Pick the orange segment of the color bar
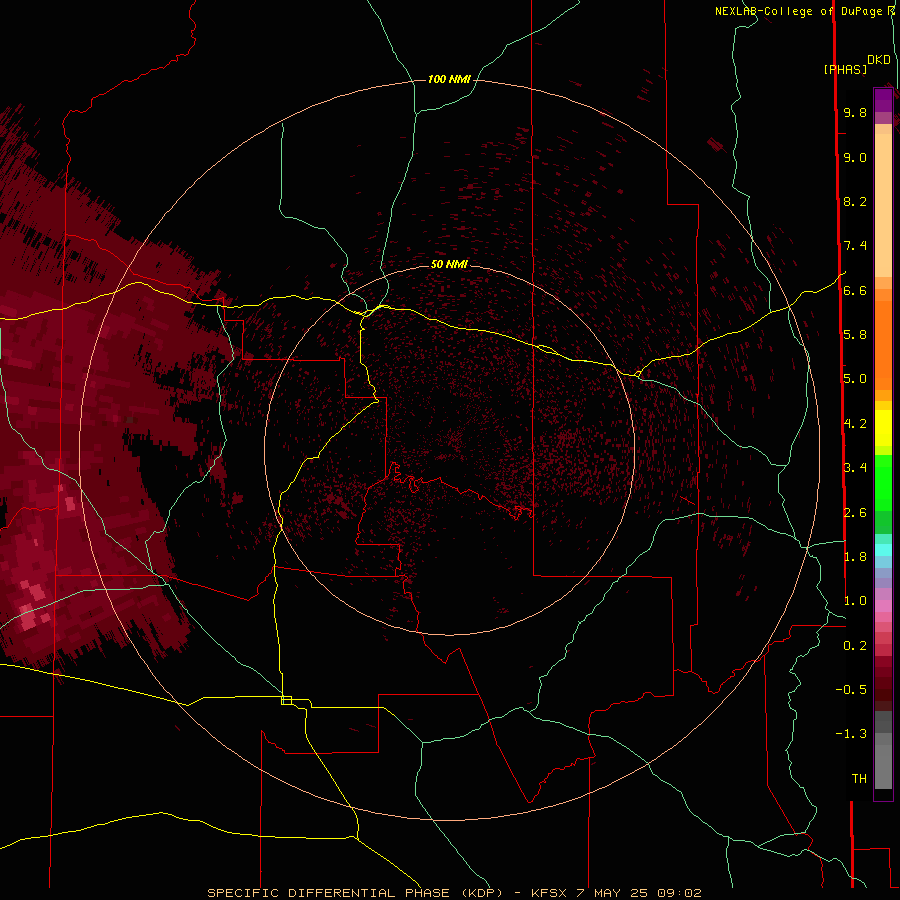The image size is (900, 900). tap(883, 346)
